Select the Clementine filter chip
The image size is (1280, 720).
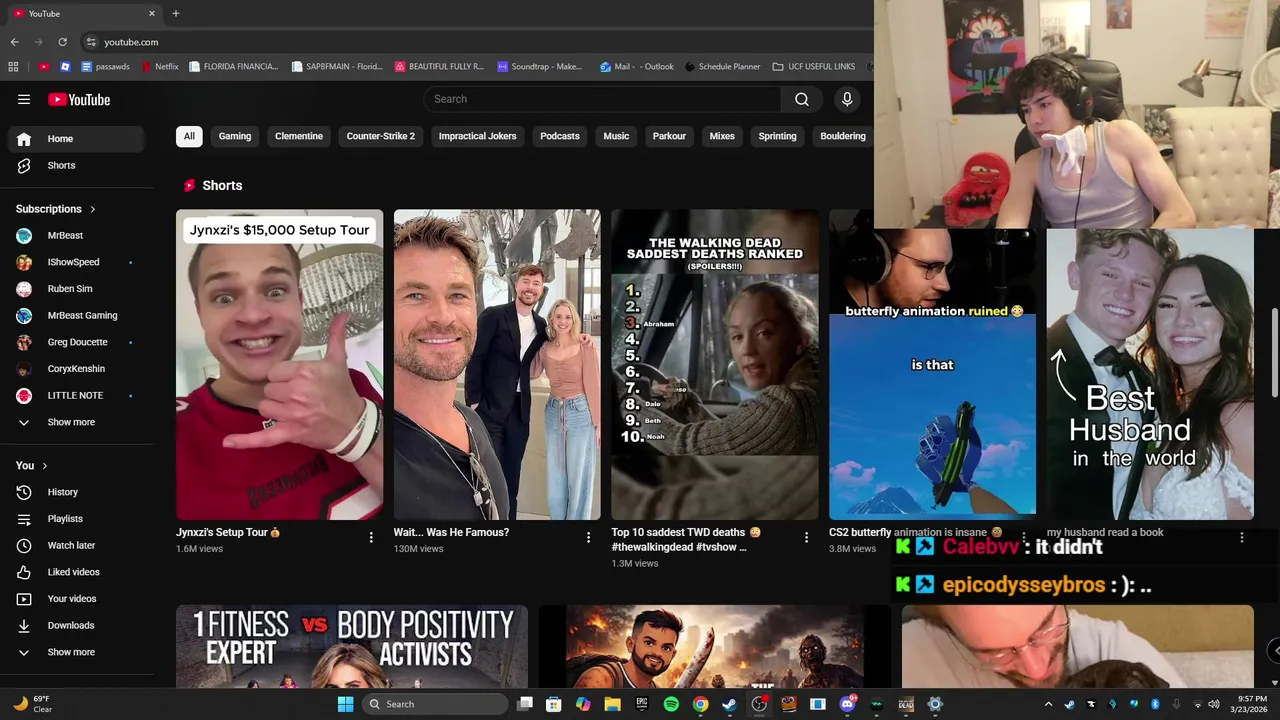[x=299, y=136]
